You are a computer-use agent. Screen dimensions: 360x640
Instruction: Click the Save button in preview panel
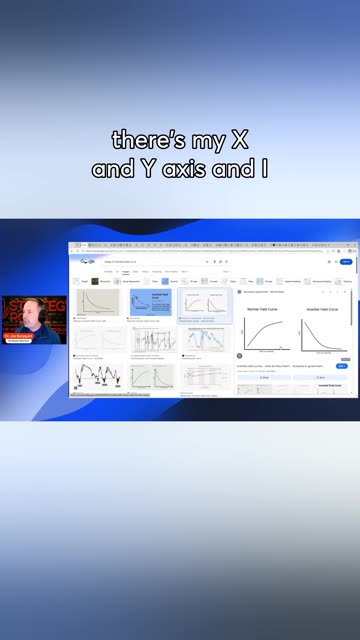click(x=320, y=378)
